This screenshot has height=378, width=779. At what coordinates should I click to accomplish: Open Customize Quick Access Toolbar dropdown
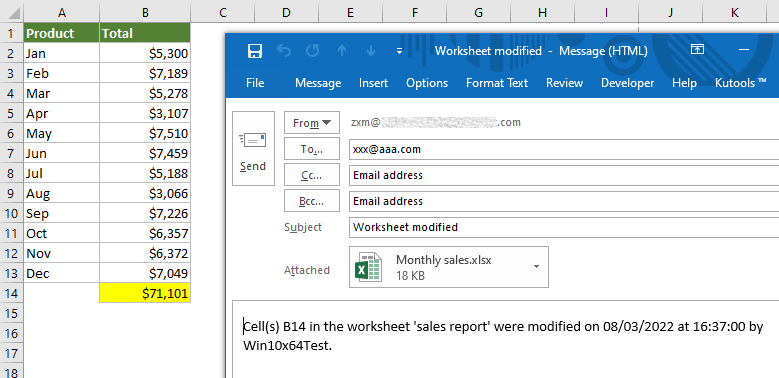pos(399,51)
